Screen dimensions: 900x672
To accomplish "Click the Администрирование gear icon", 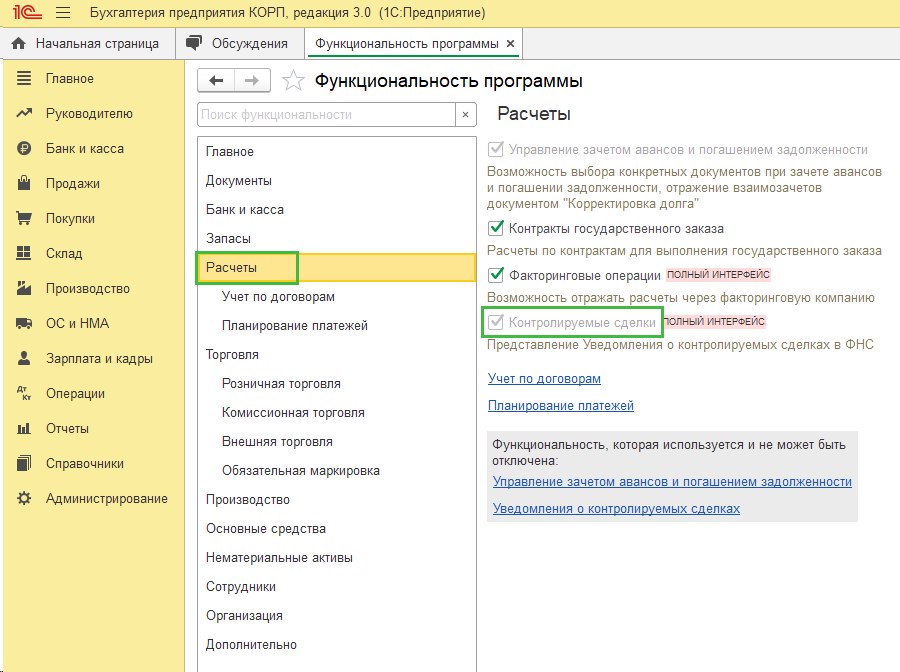I will coord(24,498).
